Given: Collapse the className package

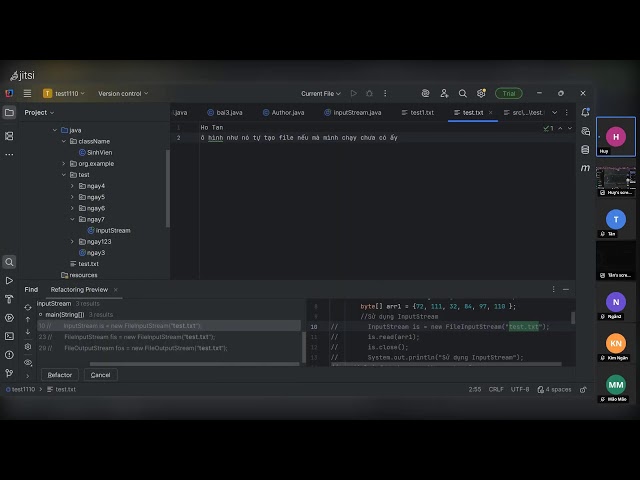Looking at the screenshot, I should pos(64,141).
